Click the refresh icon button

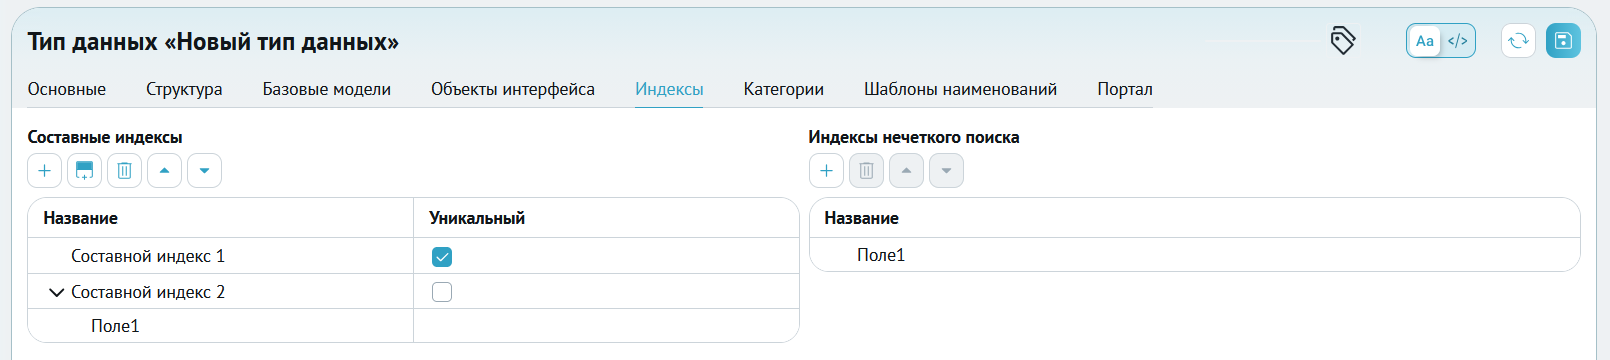[x=1518, y=41]
